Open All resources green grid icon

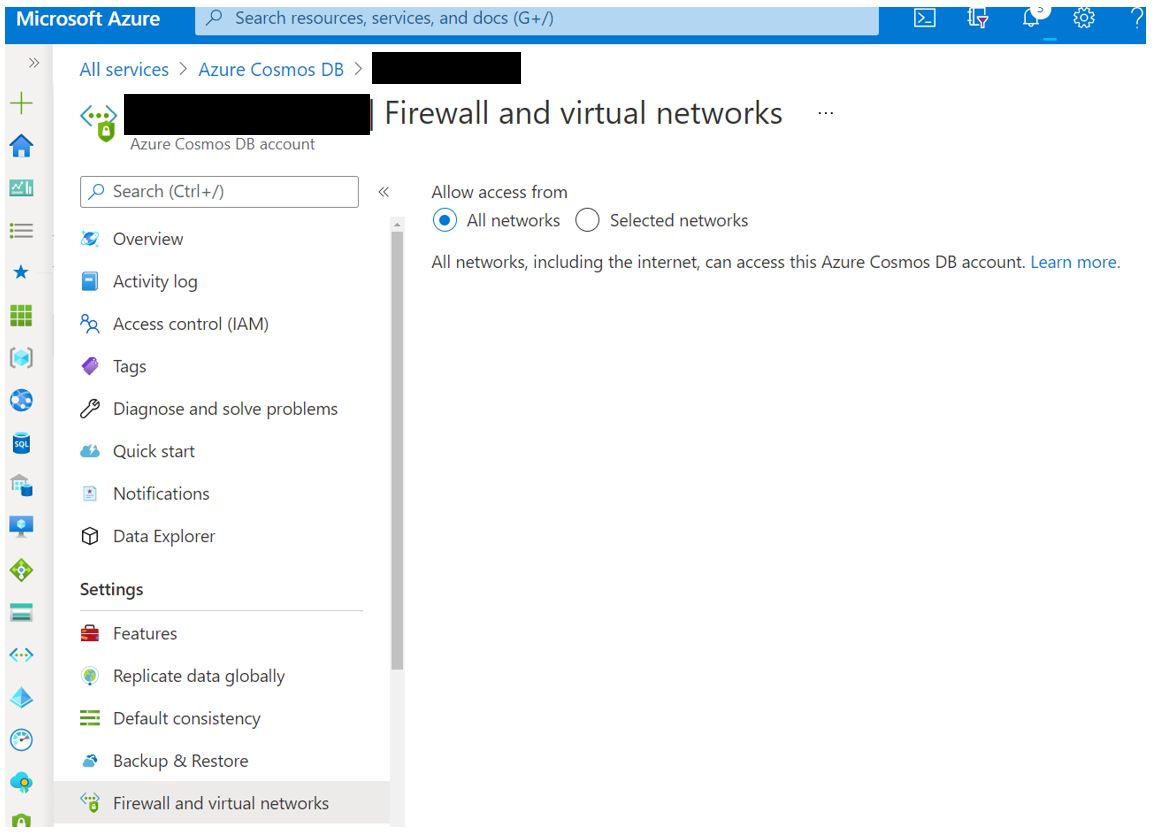coord(21,315)
